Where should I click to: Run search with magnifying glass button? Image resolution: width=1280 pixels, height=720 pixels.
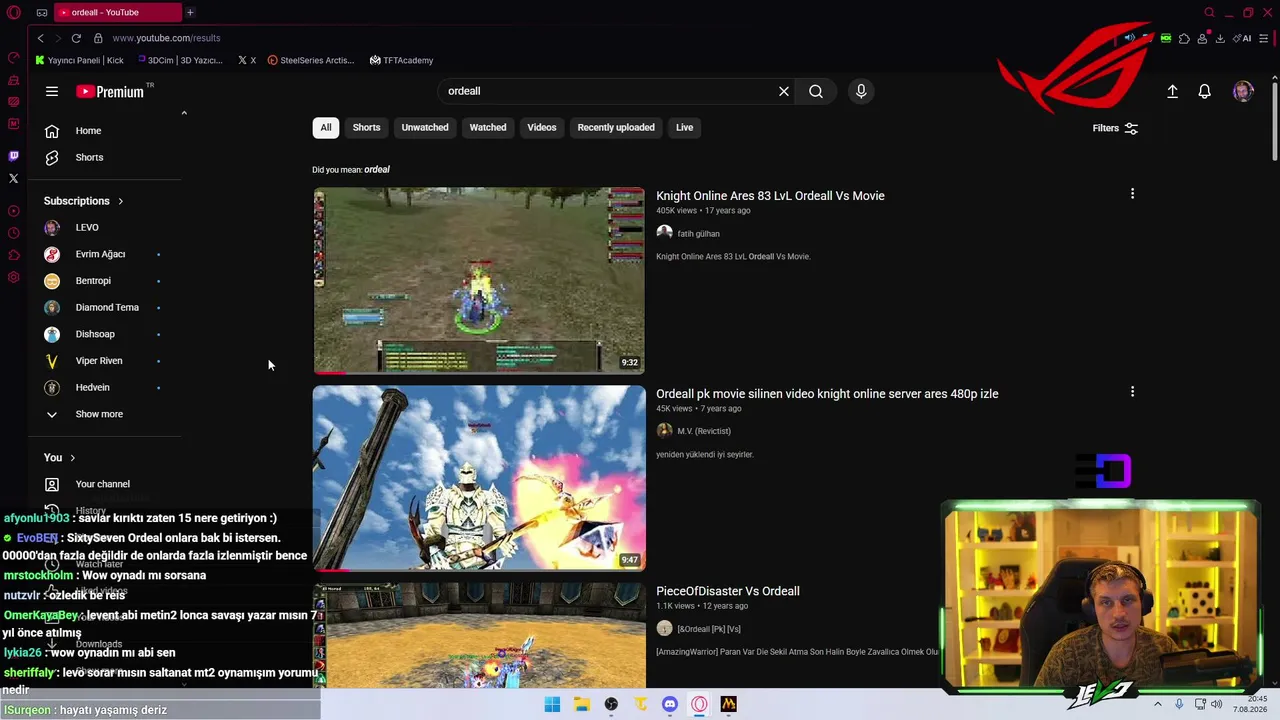point(816,91)
